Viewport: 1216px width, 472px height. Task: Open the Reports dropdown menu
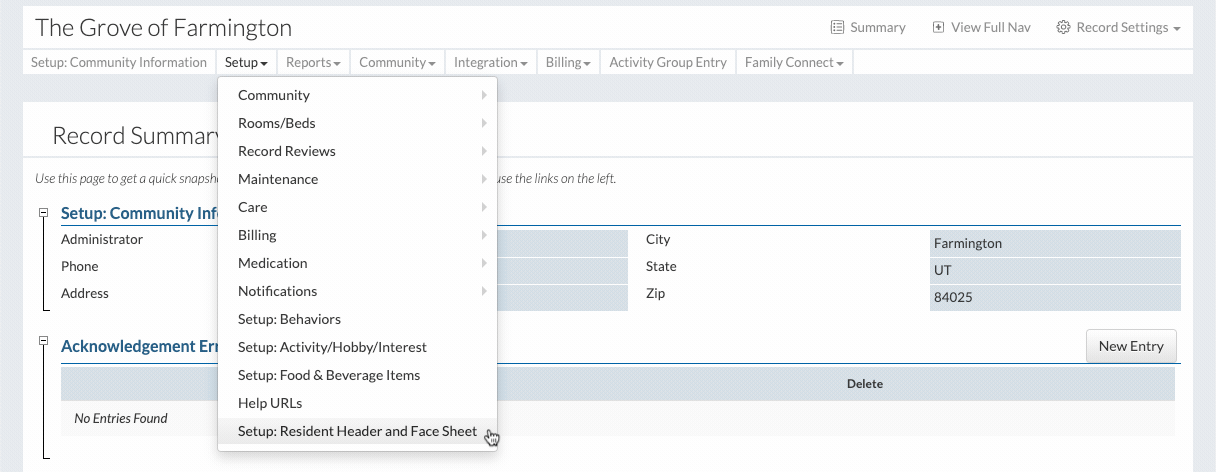pyautogui.click(x=313, y=62)
